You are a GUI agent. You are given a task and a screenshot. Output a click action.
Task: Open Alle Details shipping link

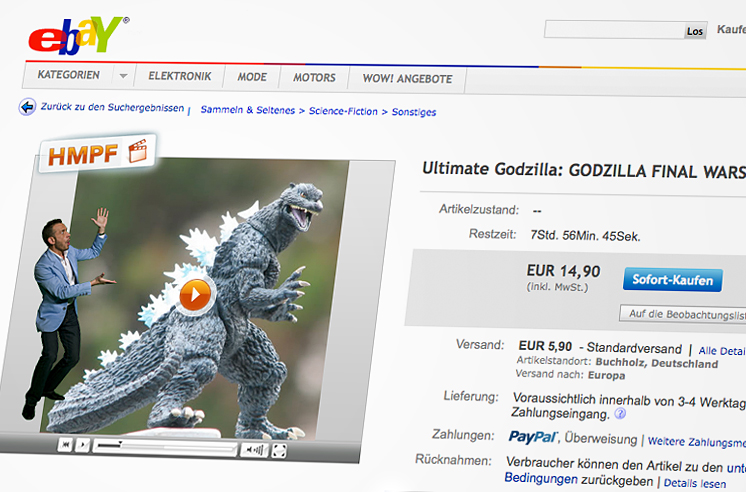pyautogui.click(x=722, y=351)
